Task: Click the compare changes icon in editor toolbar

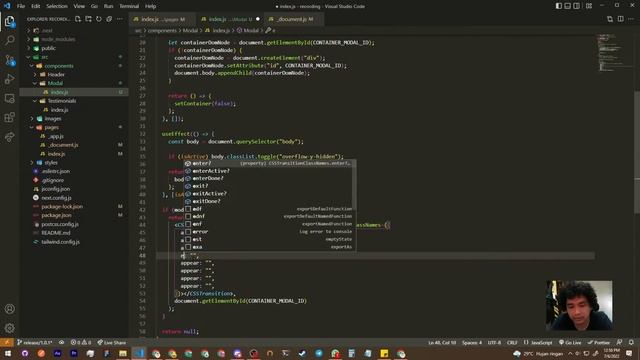Action: (610, 19)
